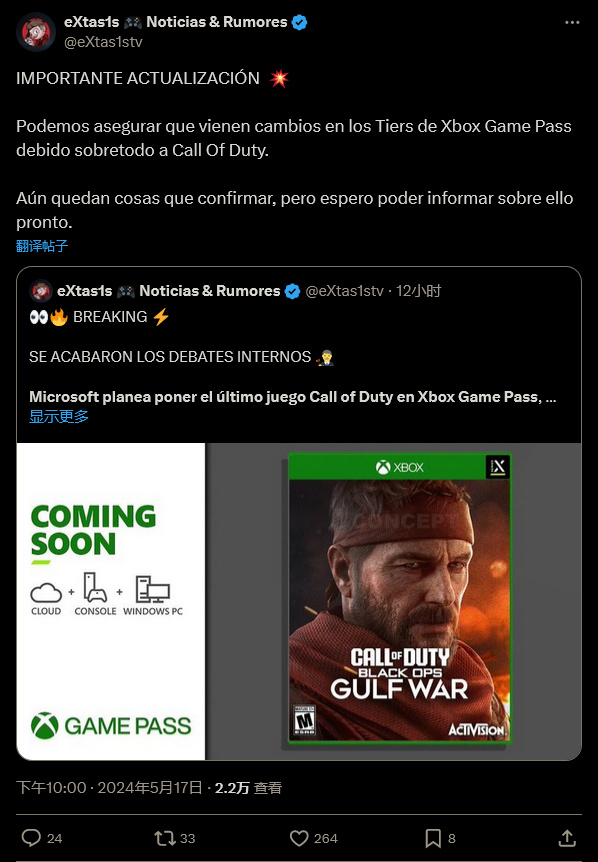
Task: Open the share upload icon
Action: (x=567, y=838)
